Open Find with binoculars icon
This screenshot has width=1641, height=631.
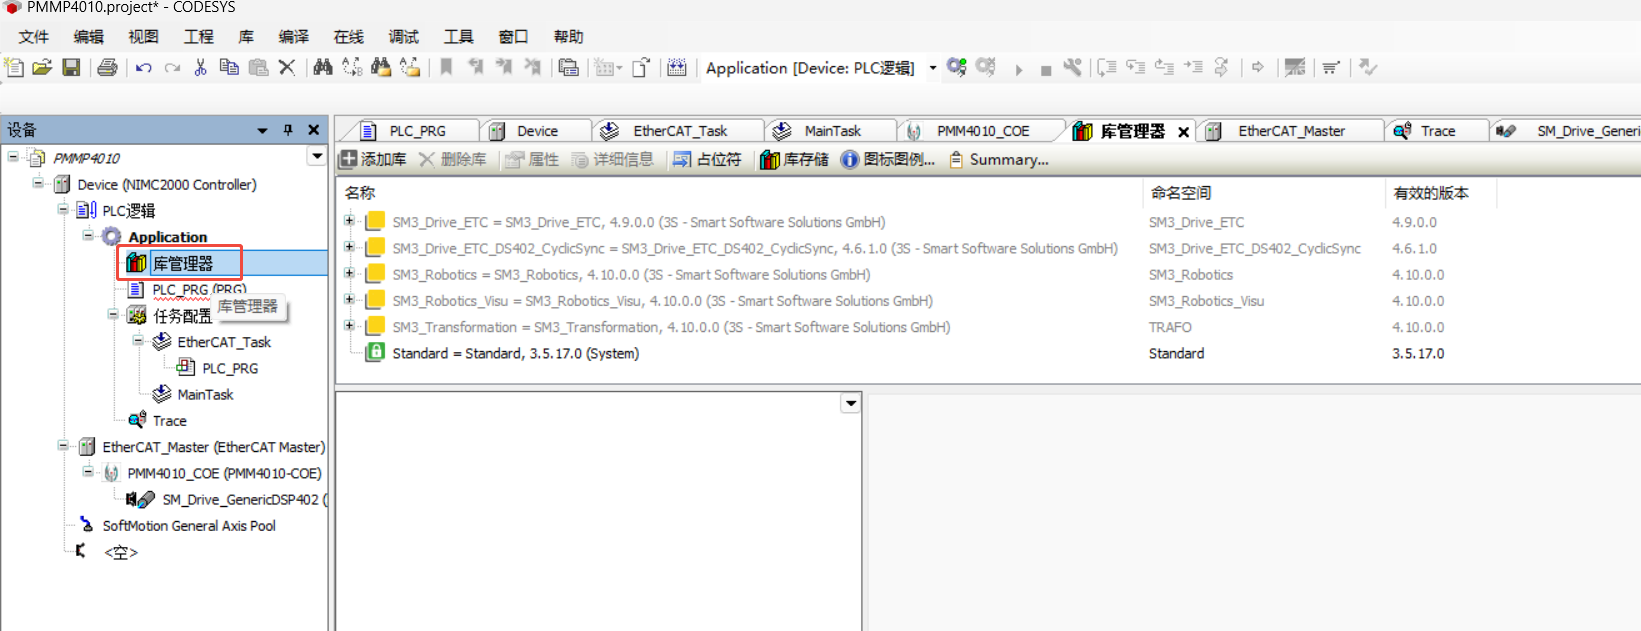coord(322,67)
